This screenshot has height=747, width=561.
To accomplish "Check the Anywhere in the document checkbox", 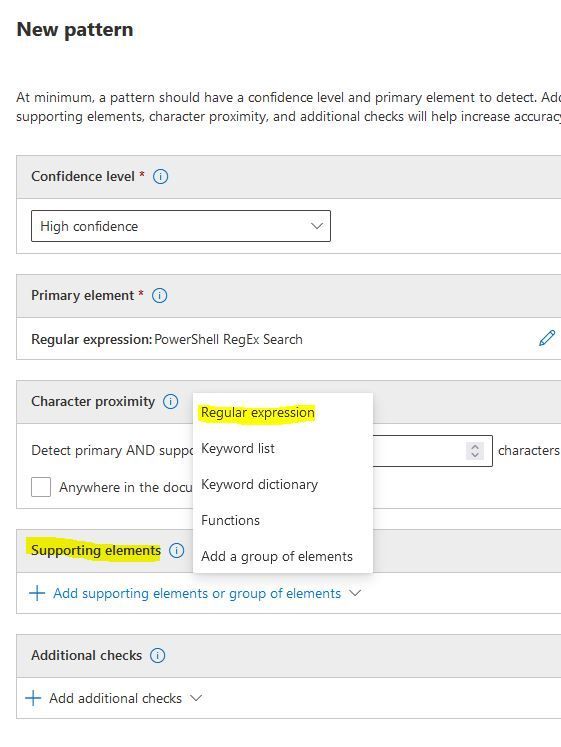I will coord(41,487).
